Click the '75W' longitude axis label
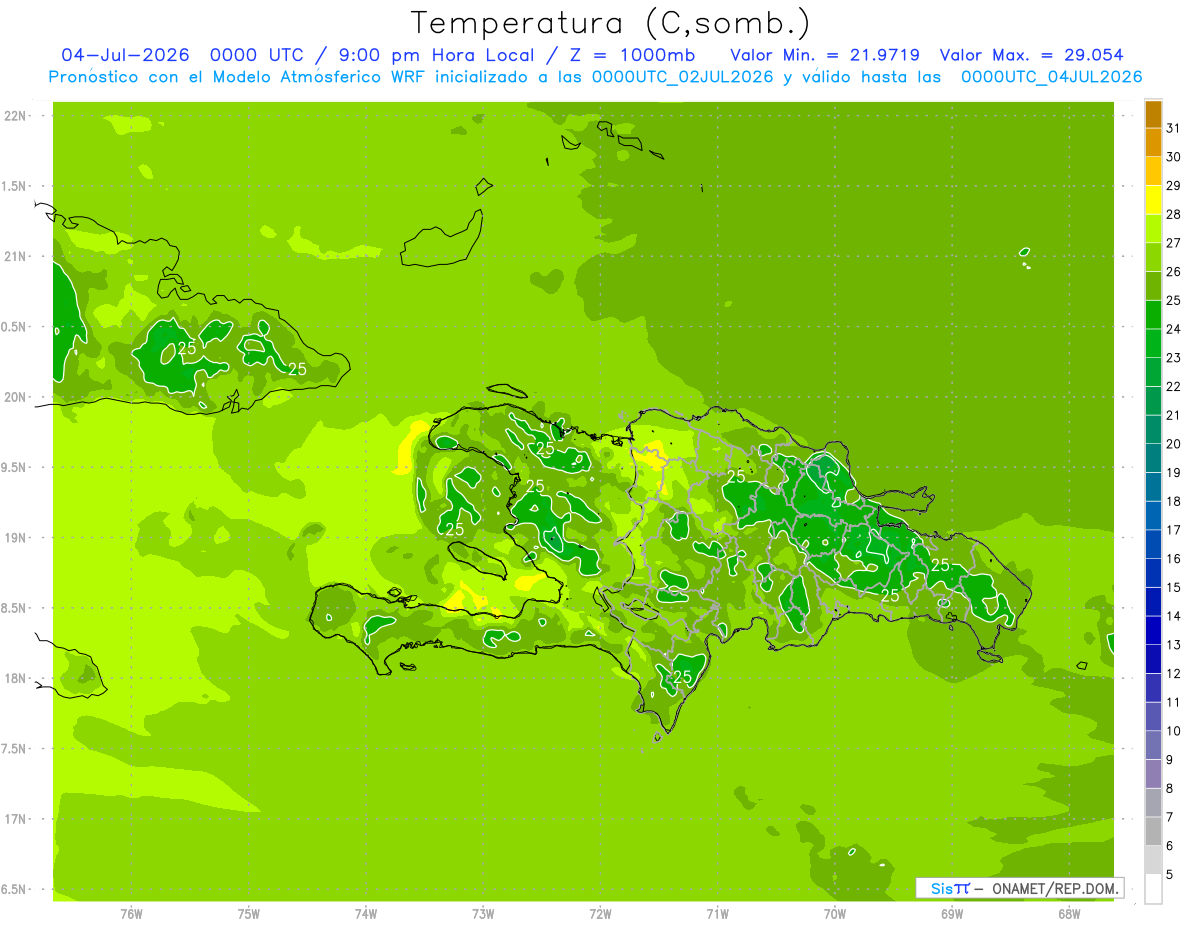Viewport: 1200px width, 927px height. (248, 914)
